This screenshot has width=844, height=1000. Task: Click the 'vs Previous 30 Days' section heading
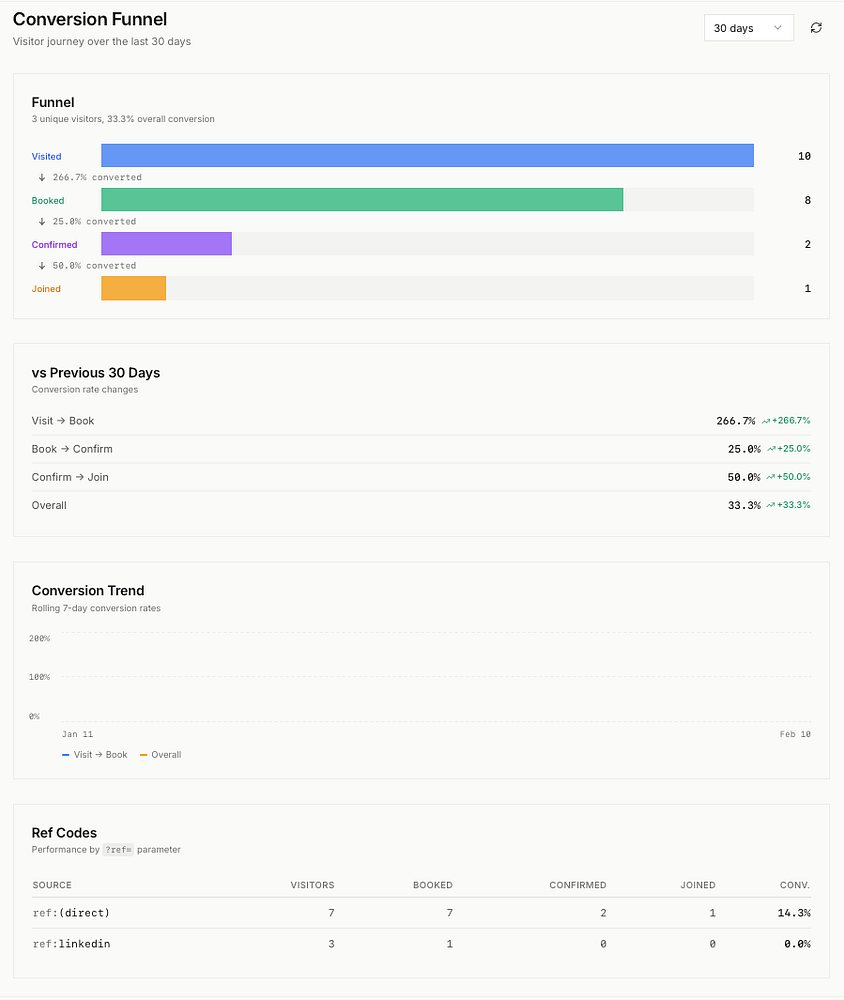(x=96, y=372)
